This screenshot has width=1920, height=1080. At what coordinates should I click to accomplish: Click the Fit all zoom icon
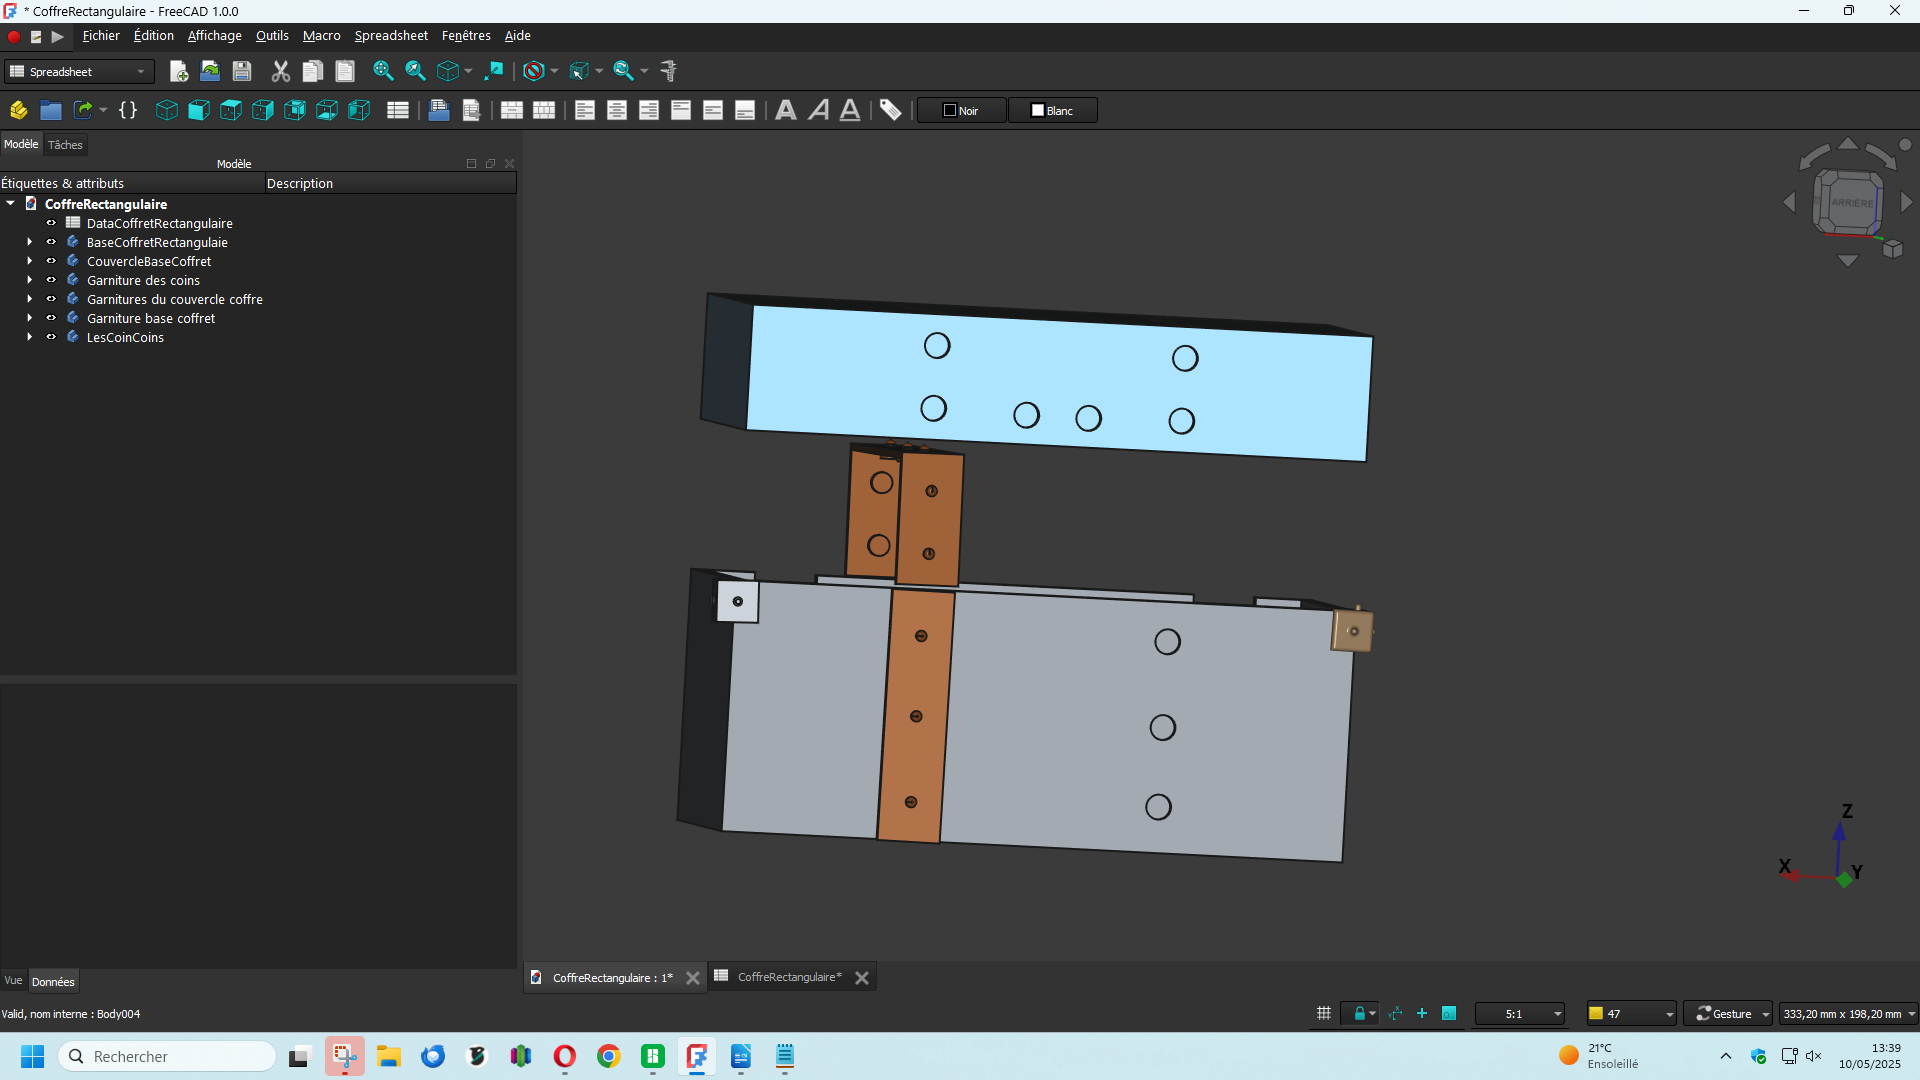click(382, 71)
